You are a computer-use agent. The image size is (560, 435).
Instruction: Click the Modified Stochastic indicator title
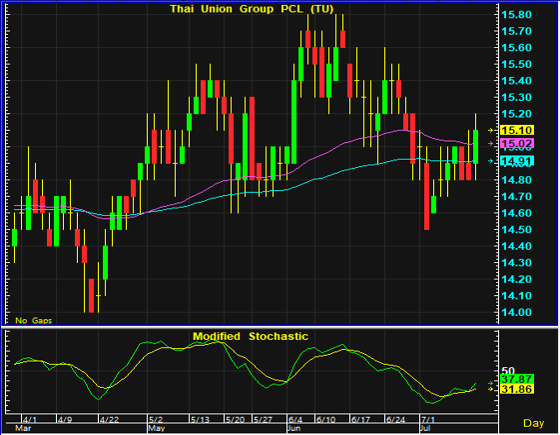pos(250,336)
